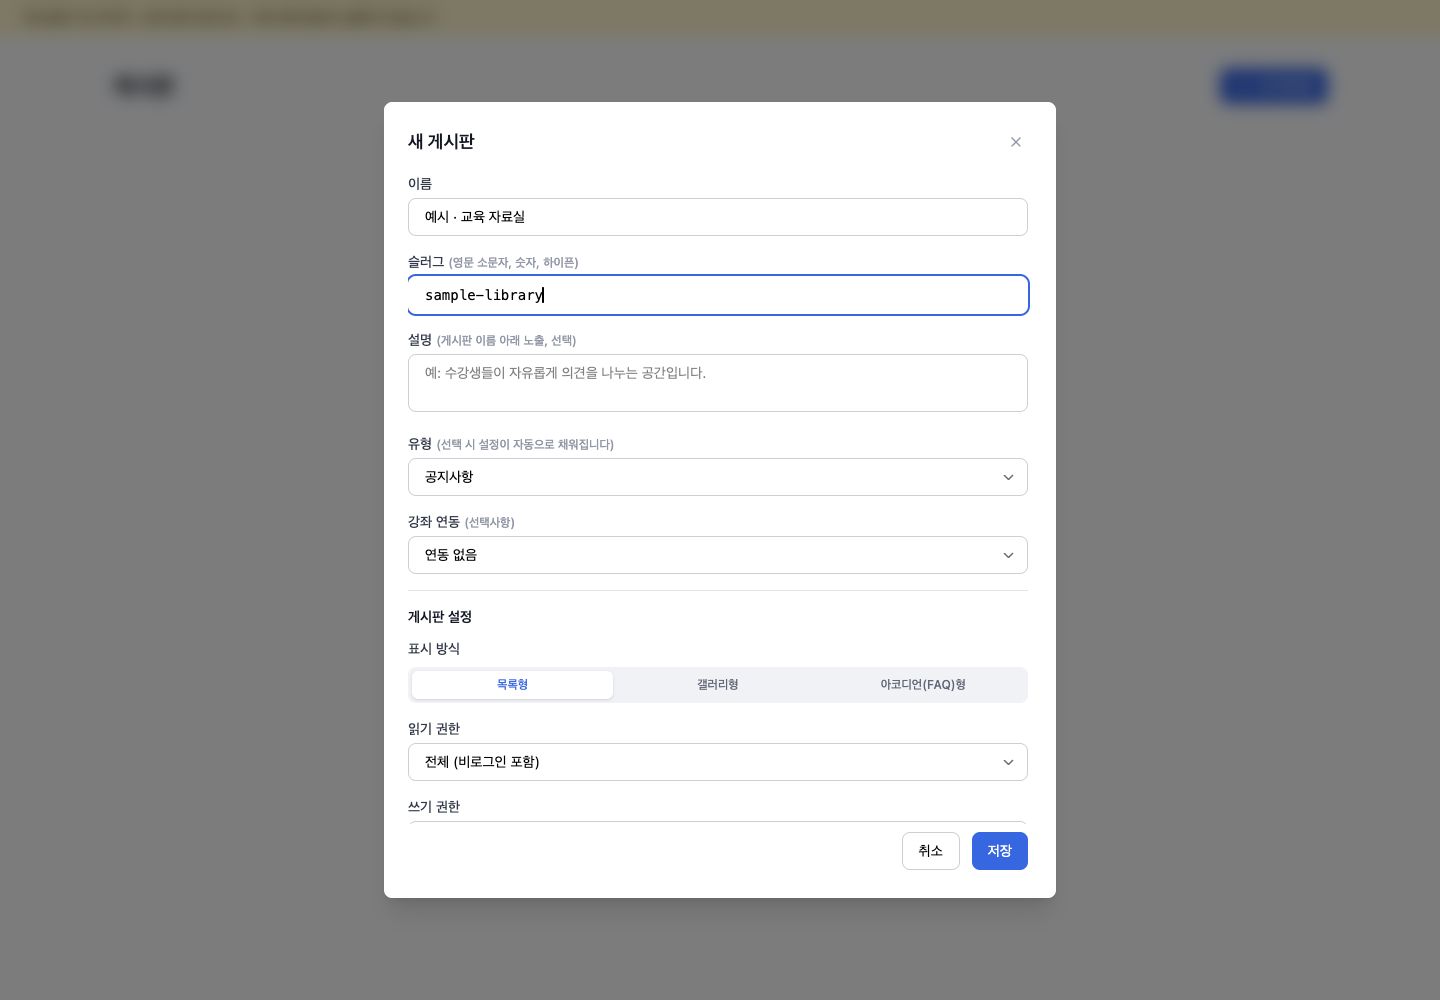This screenshot has width=1440, height=1000.
Task: Select the 갤러리형 display mode
Action: (x=718, y=685)
